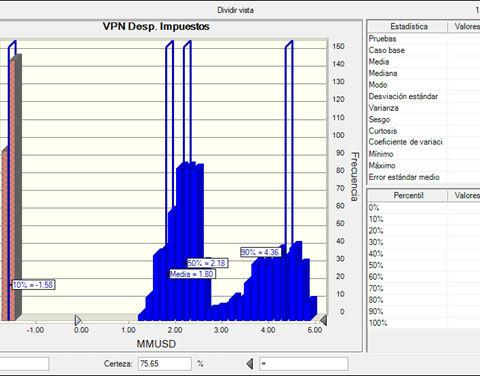The height and width of the screenshot is (376, 480).
Task: Select the 90% = 4.36 marker label
Action: 260,252
